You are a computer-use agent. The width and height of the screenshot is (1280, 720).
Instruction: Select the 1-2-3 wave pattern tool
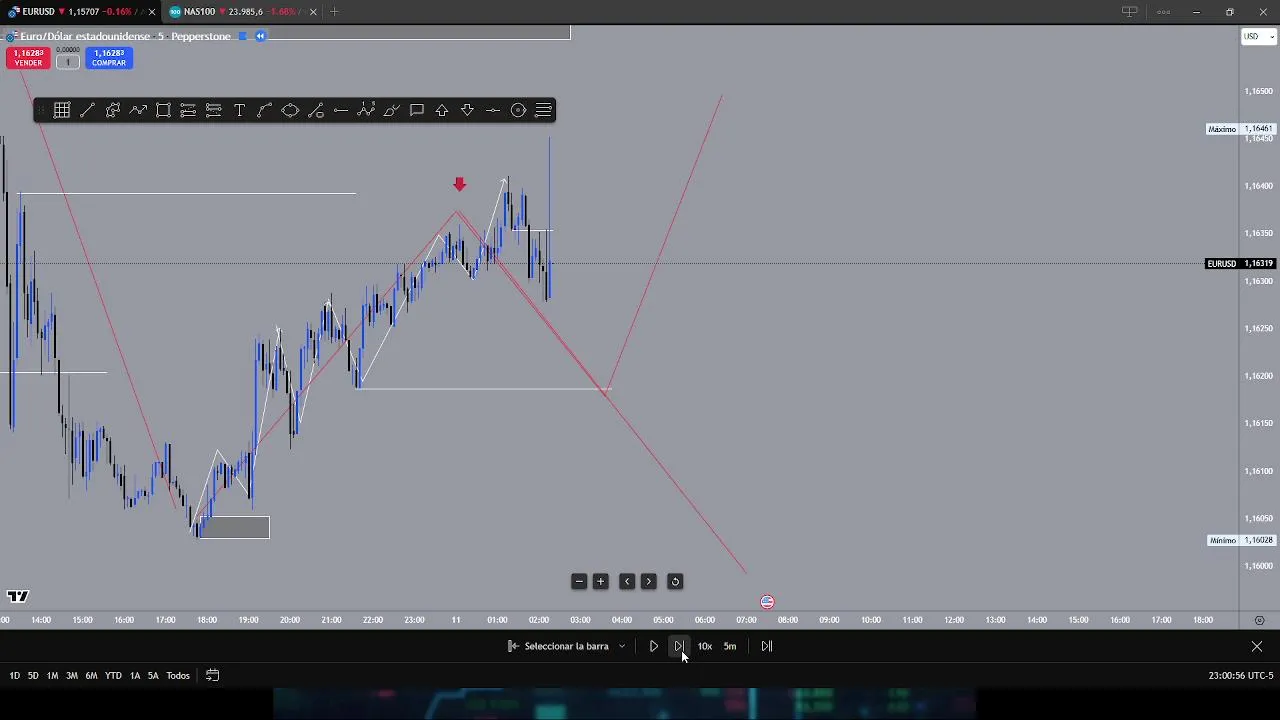(366, 110)
